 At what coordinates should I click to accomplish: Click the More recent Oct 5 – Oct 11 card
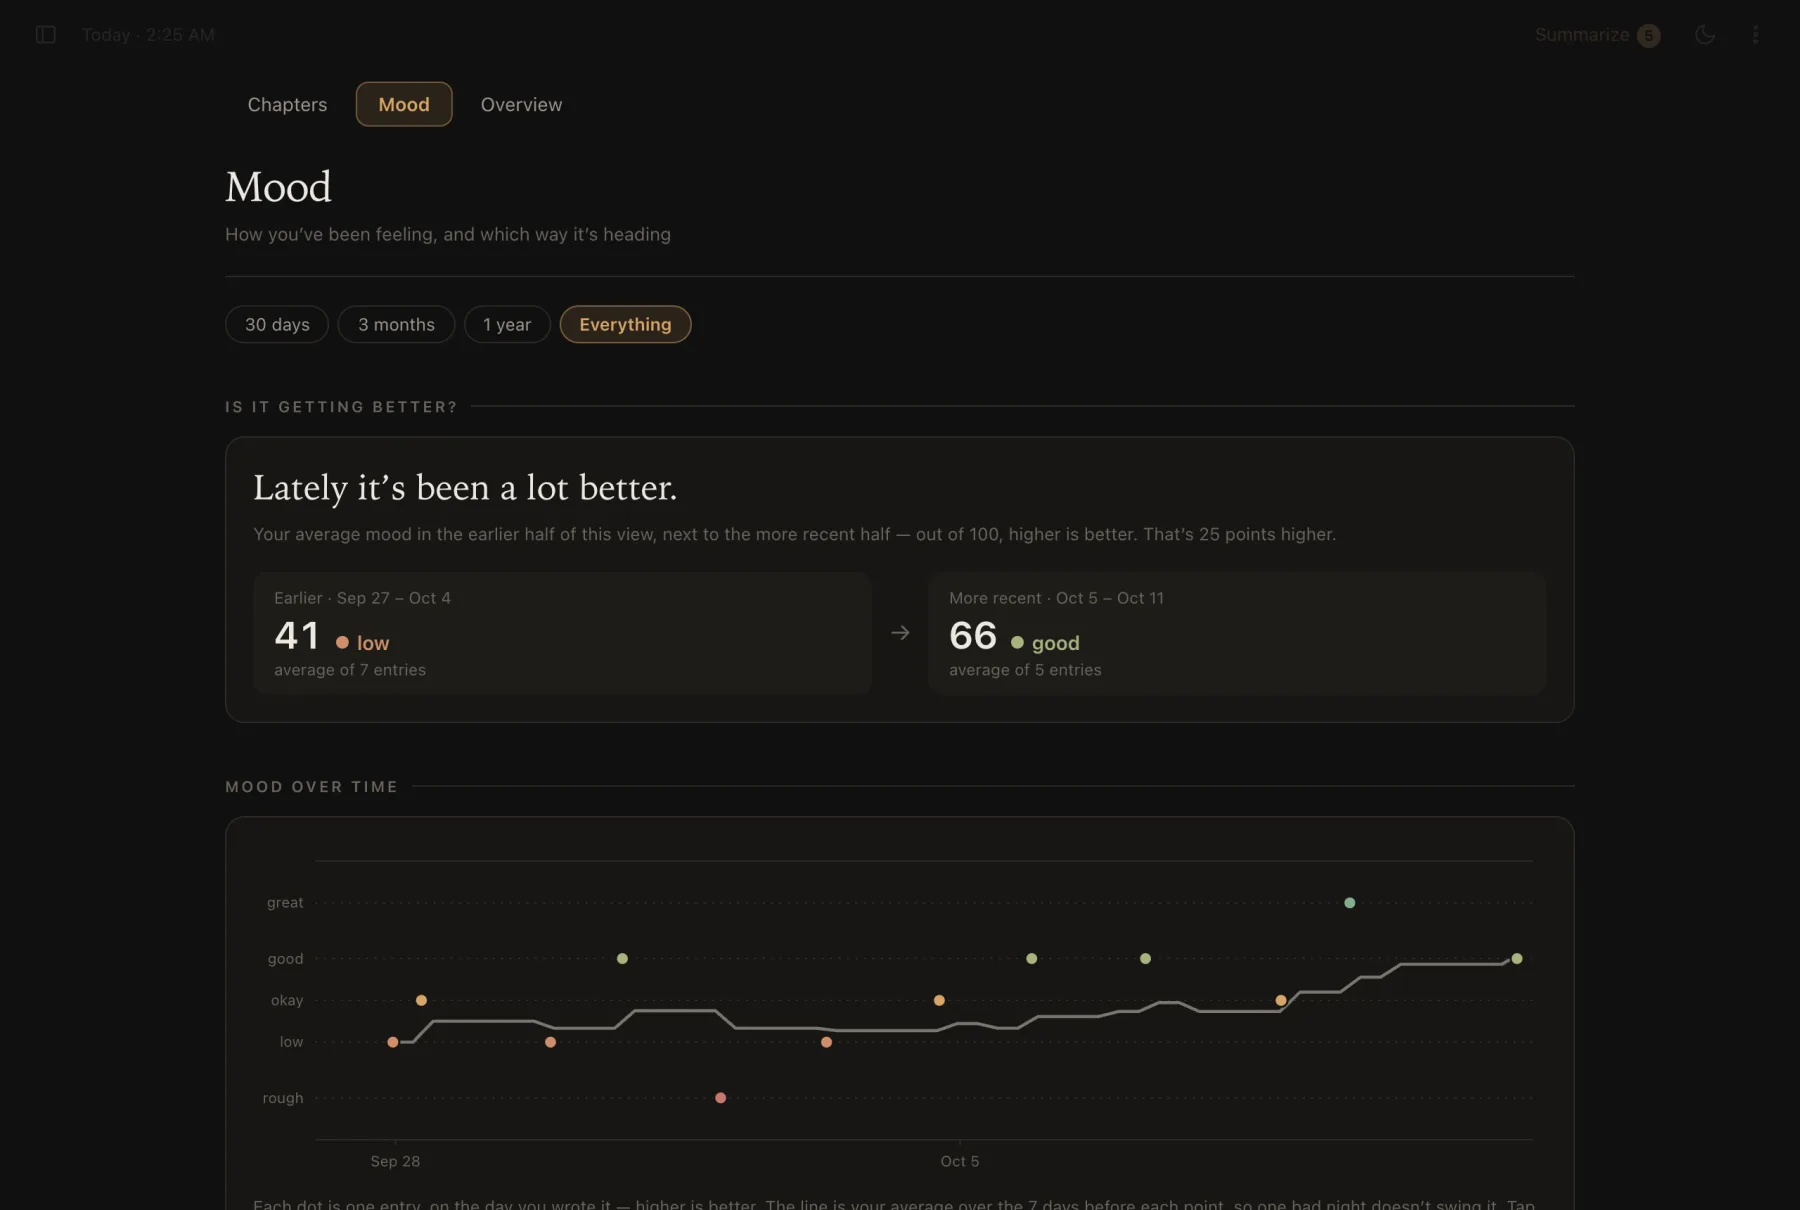(1237, 633)
